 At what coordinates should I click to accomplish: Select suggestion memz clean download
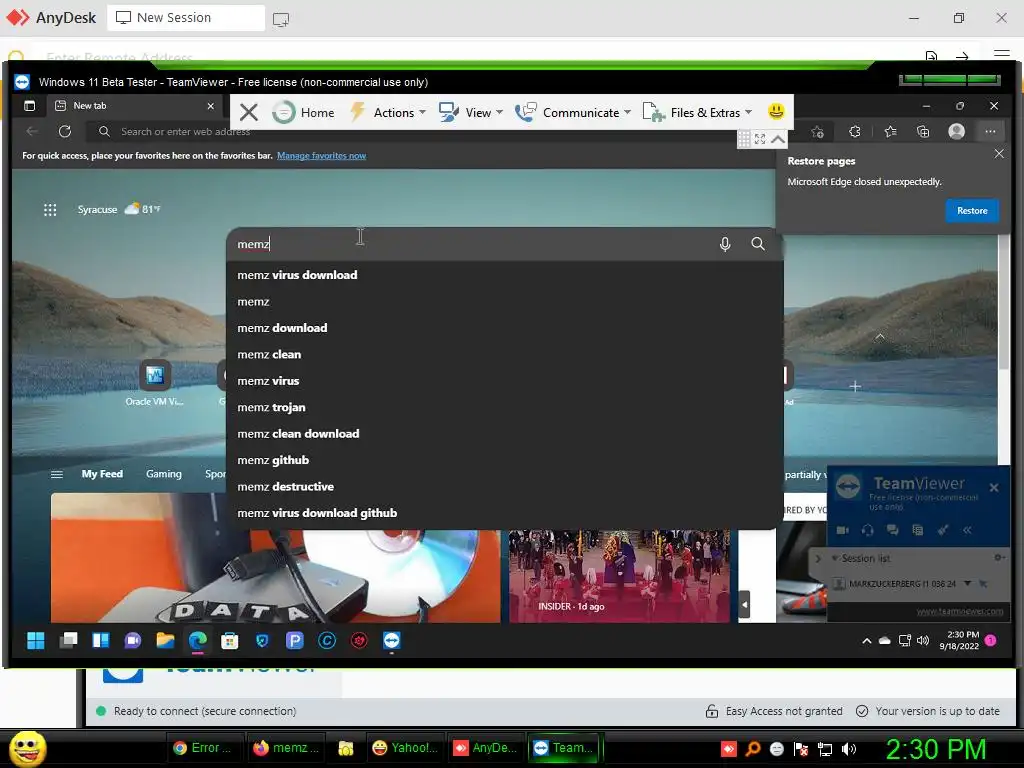pyautogui.click(x=504, y=434)
